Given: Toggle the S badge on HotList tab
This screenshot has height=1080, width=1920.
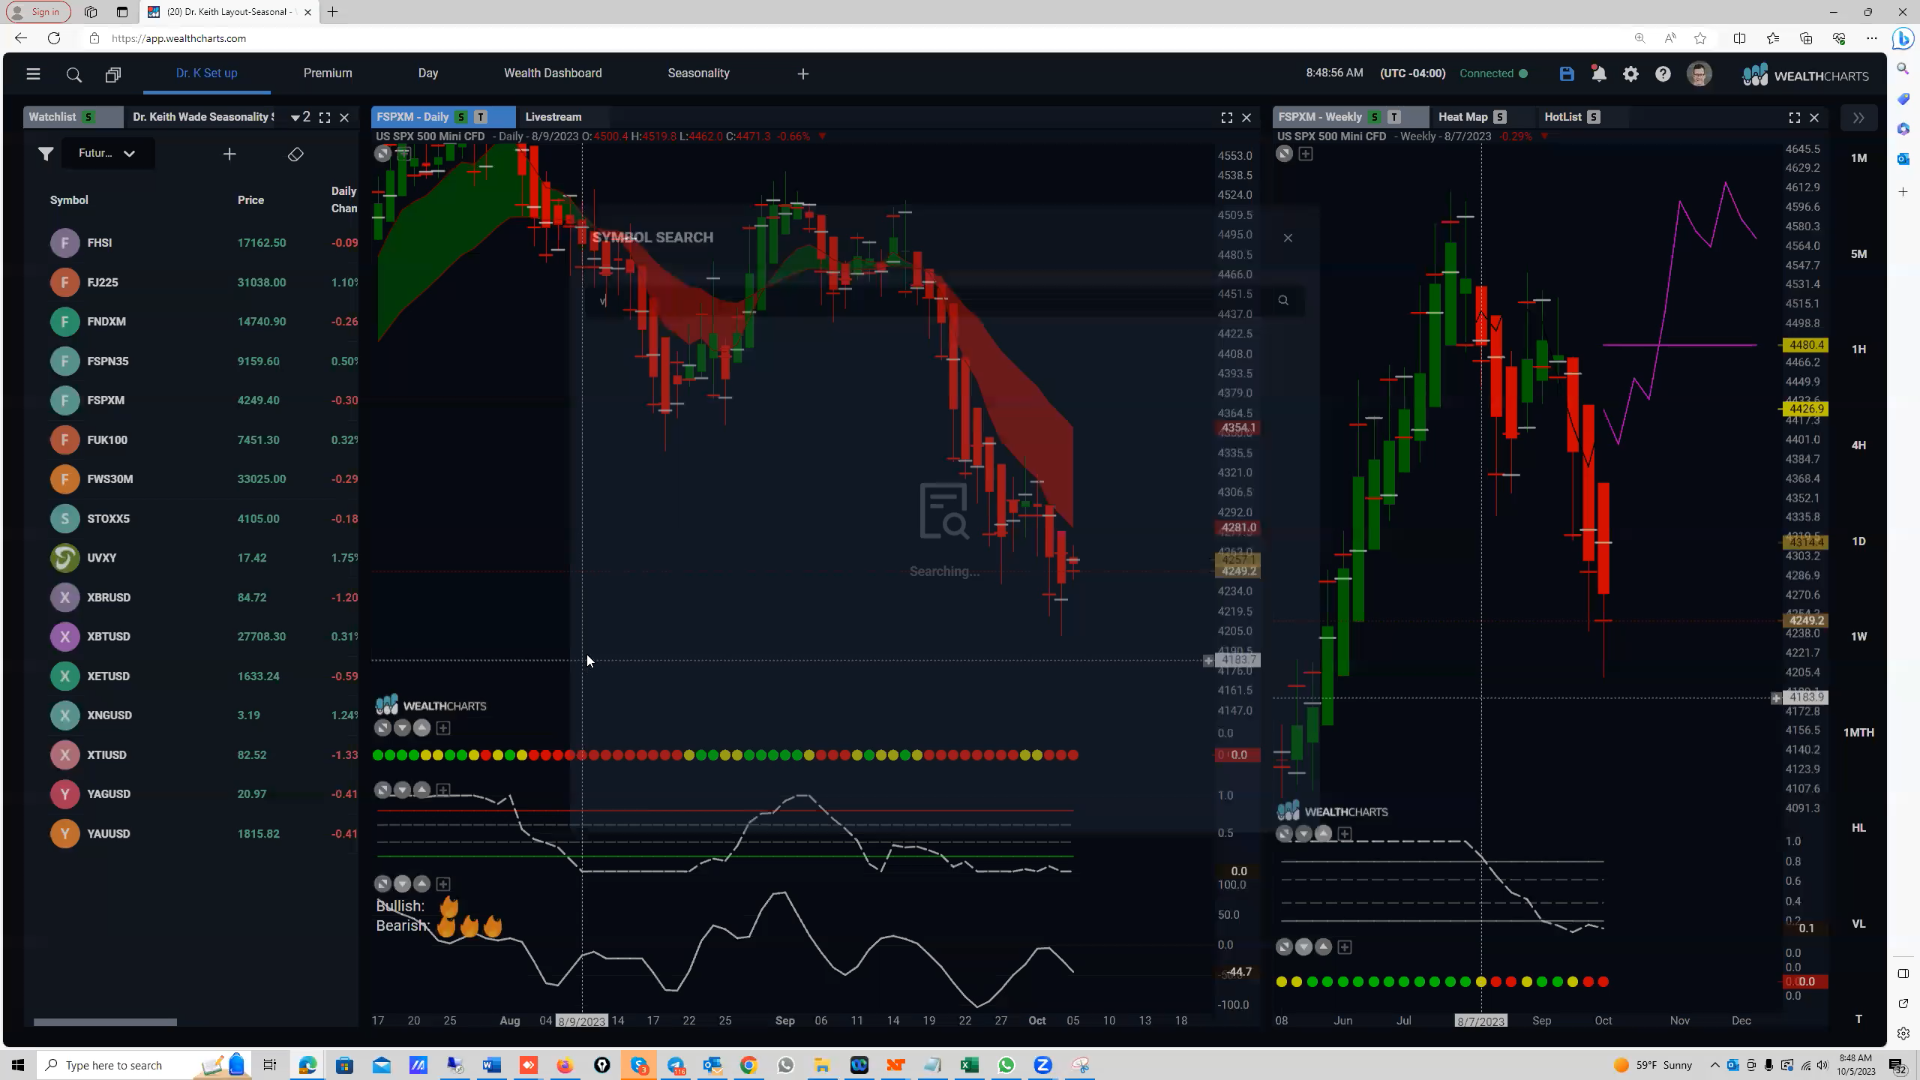Looking at the screenshot, I should tap(1594, 117).
